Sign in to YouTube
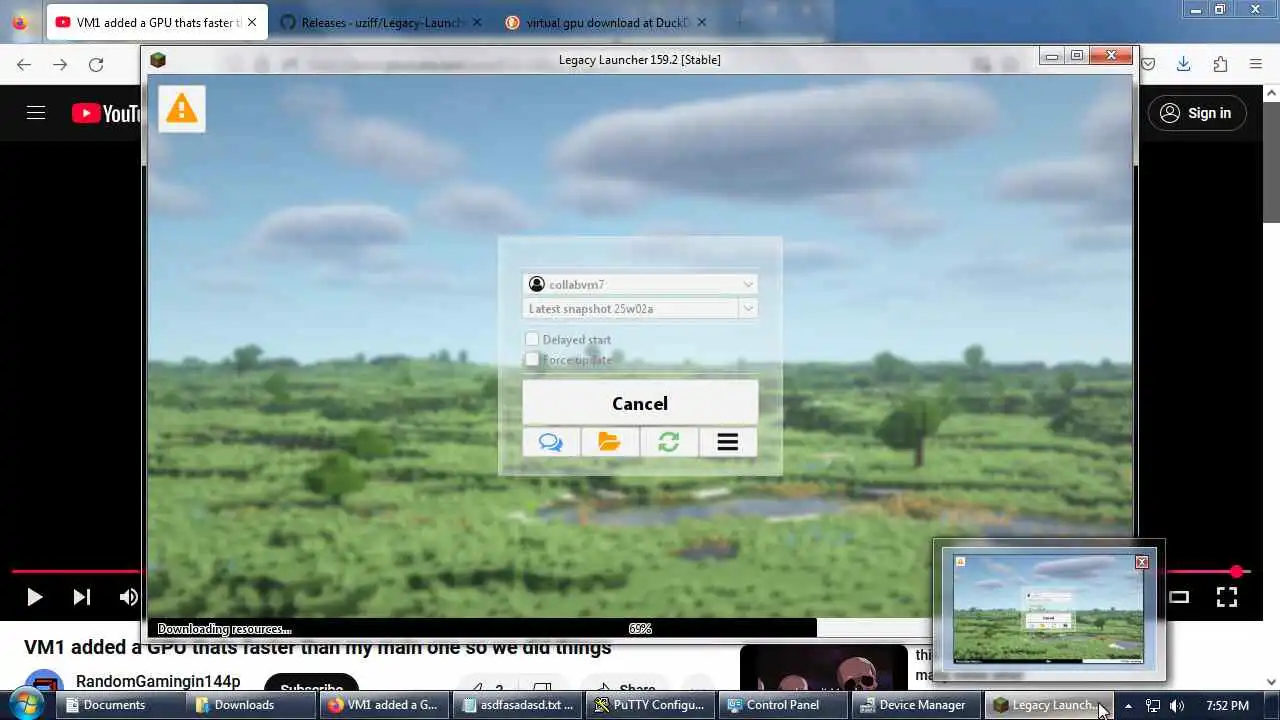 pos(1196,113)
